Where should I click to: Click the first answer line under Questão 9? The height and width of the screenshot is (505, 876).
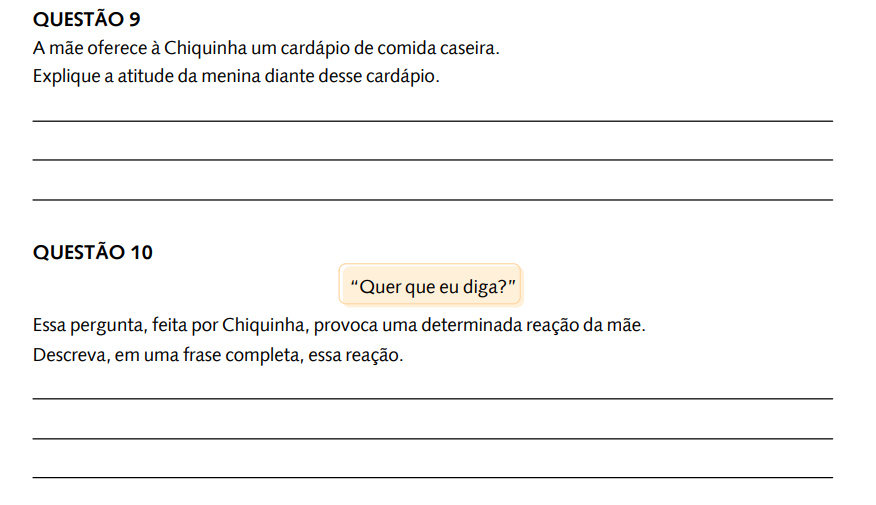[432, 121]
